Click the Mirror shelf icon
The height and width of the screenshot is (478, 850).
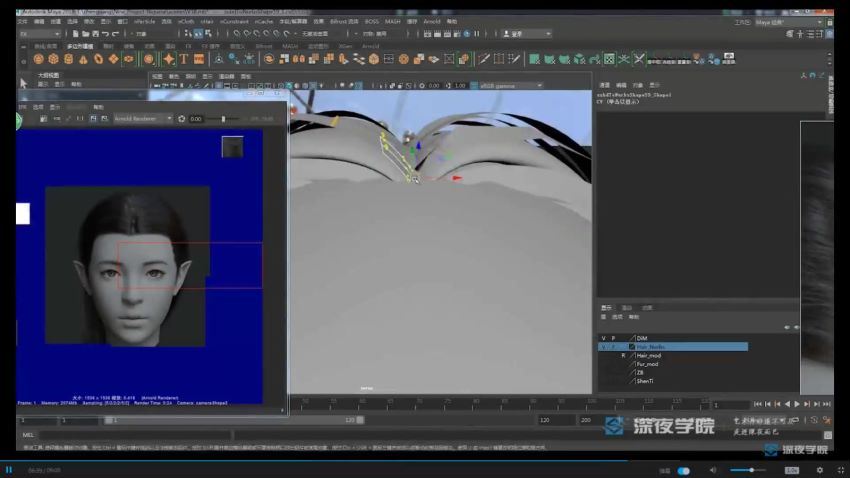pyautogui.click(x=299, y=59)
